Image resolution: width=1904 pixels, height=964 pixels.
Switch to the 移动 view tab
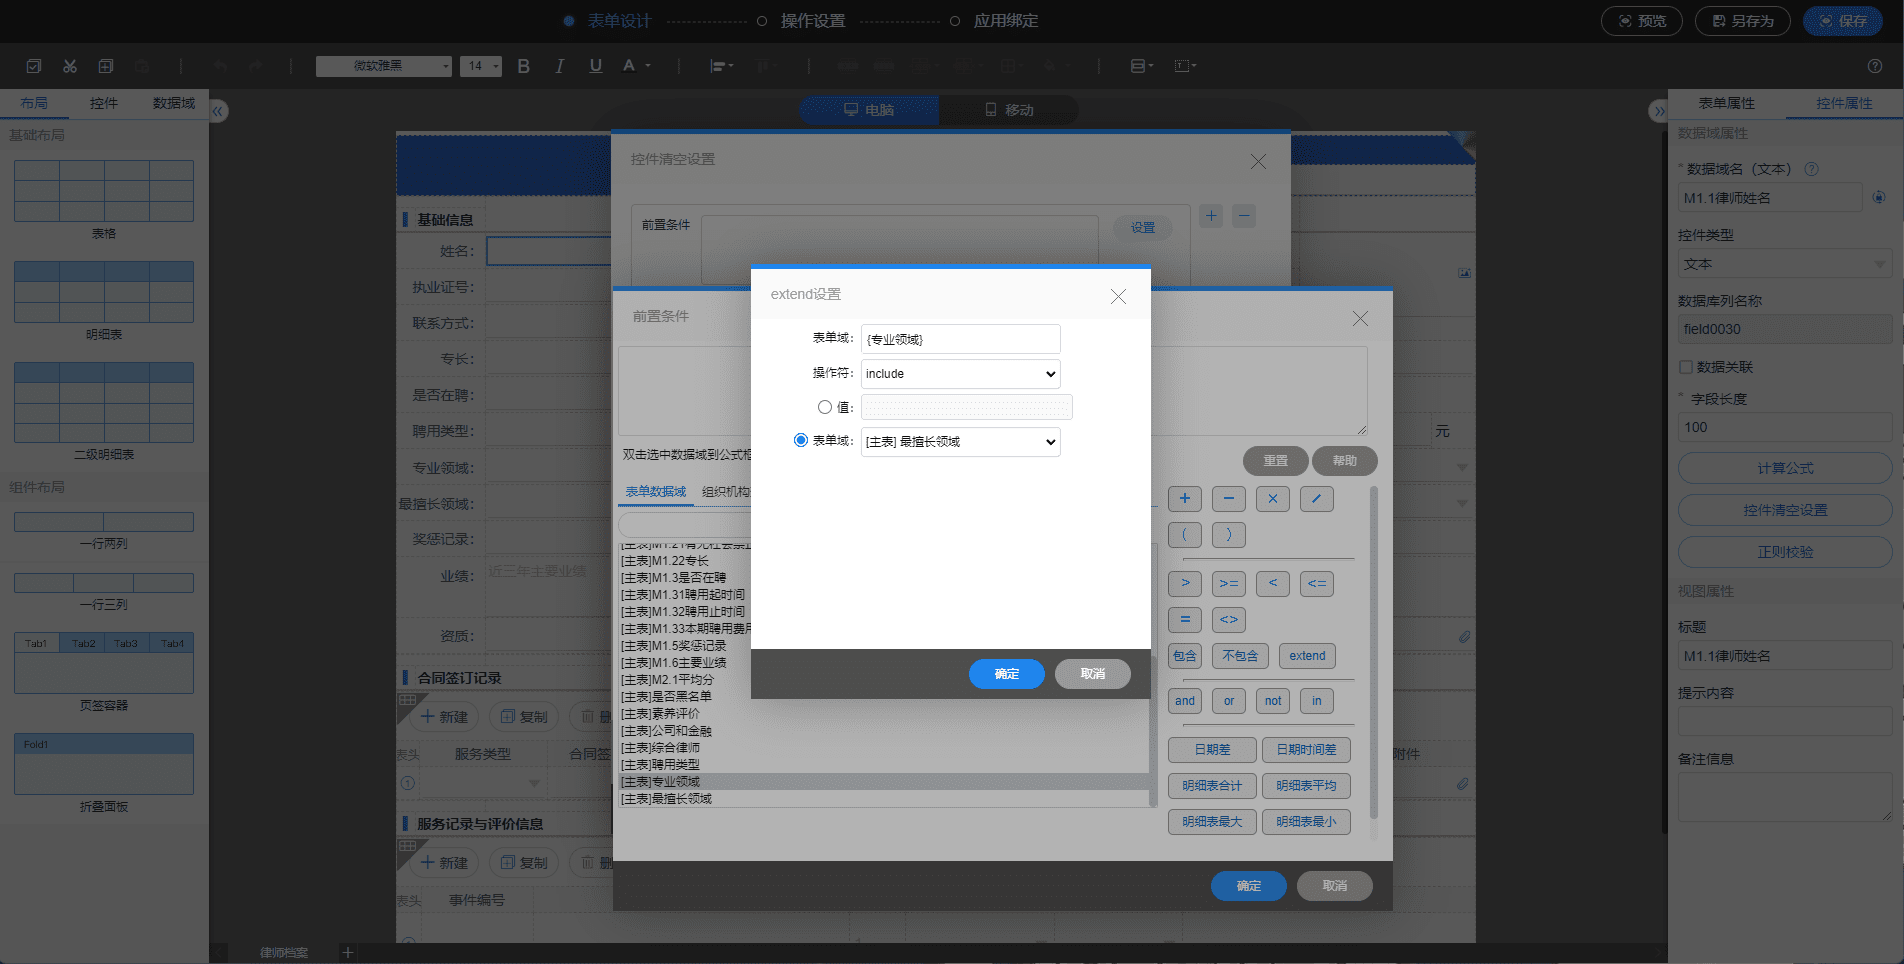click(x=1009, y=110)
